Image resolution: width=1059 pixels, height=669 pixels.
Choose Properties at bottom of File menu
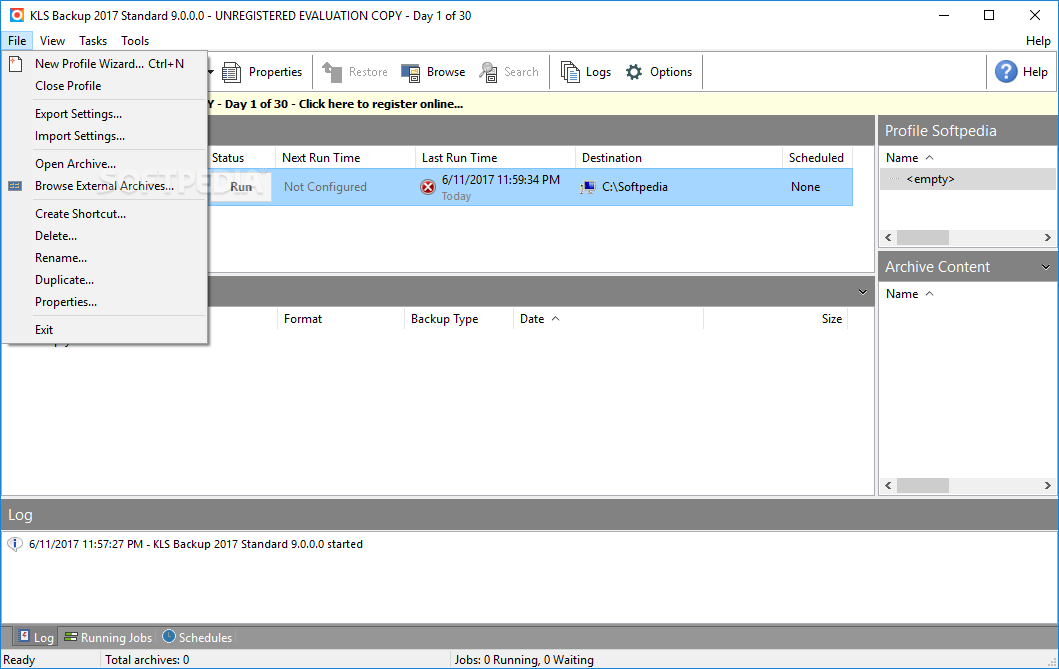pos(105,302)
